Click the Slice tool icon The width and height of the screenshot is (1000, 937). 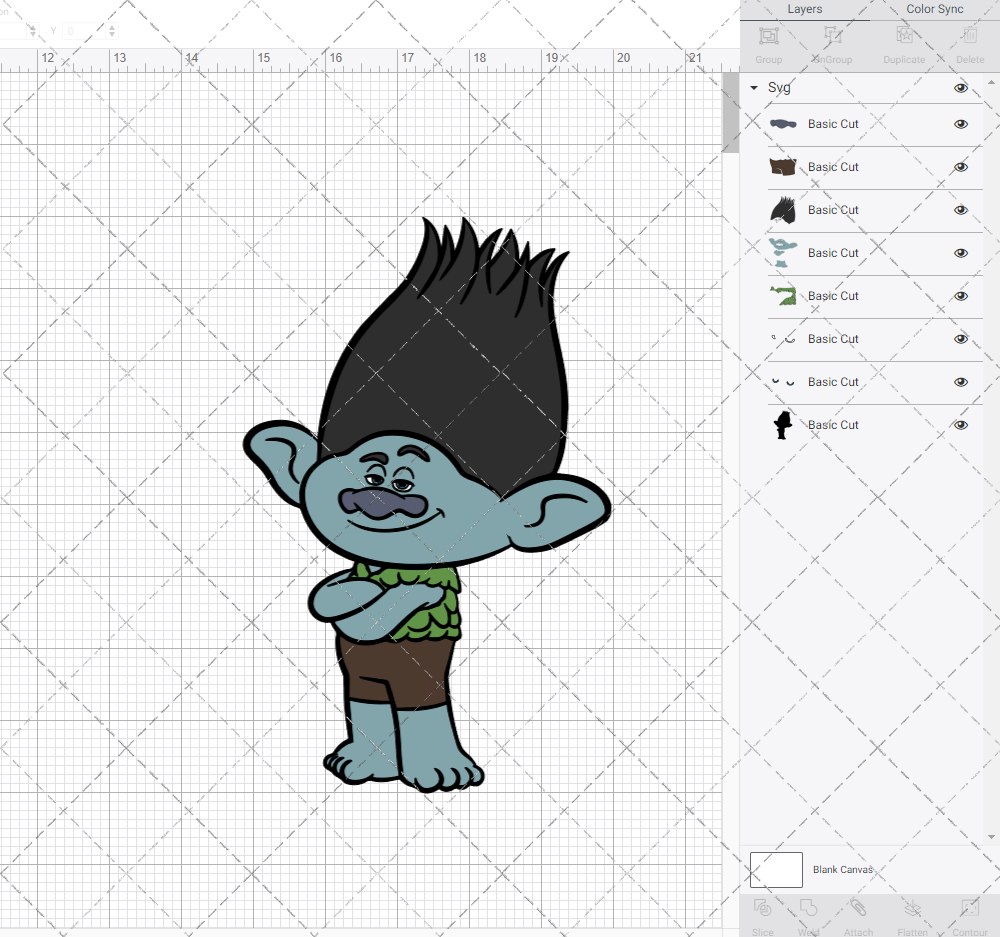[x=762, y=908]
